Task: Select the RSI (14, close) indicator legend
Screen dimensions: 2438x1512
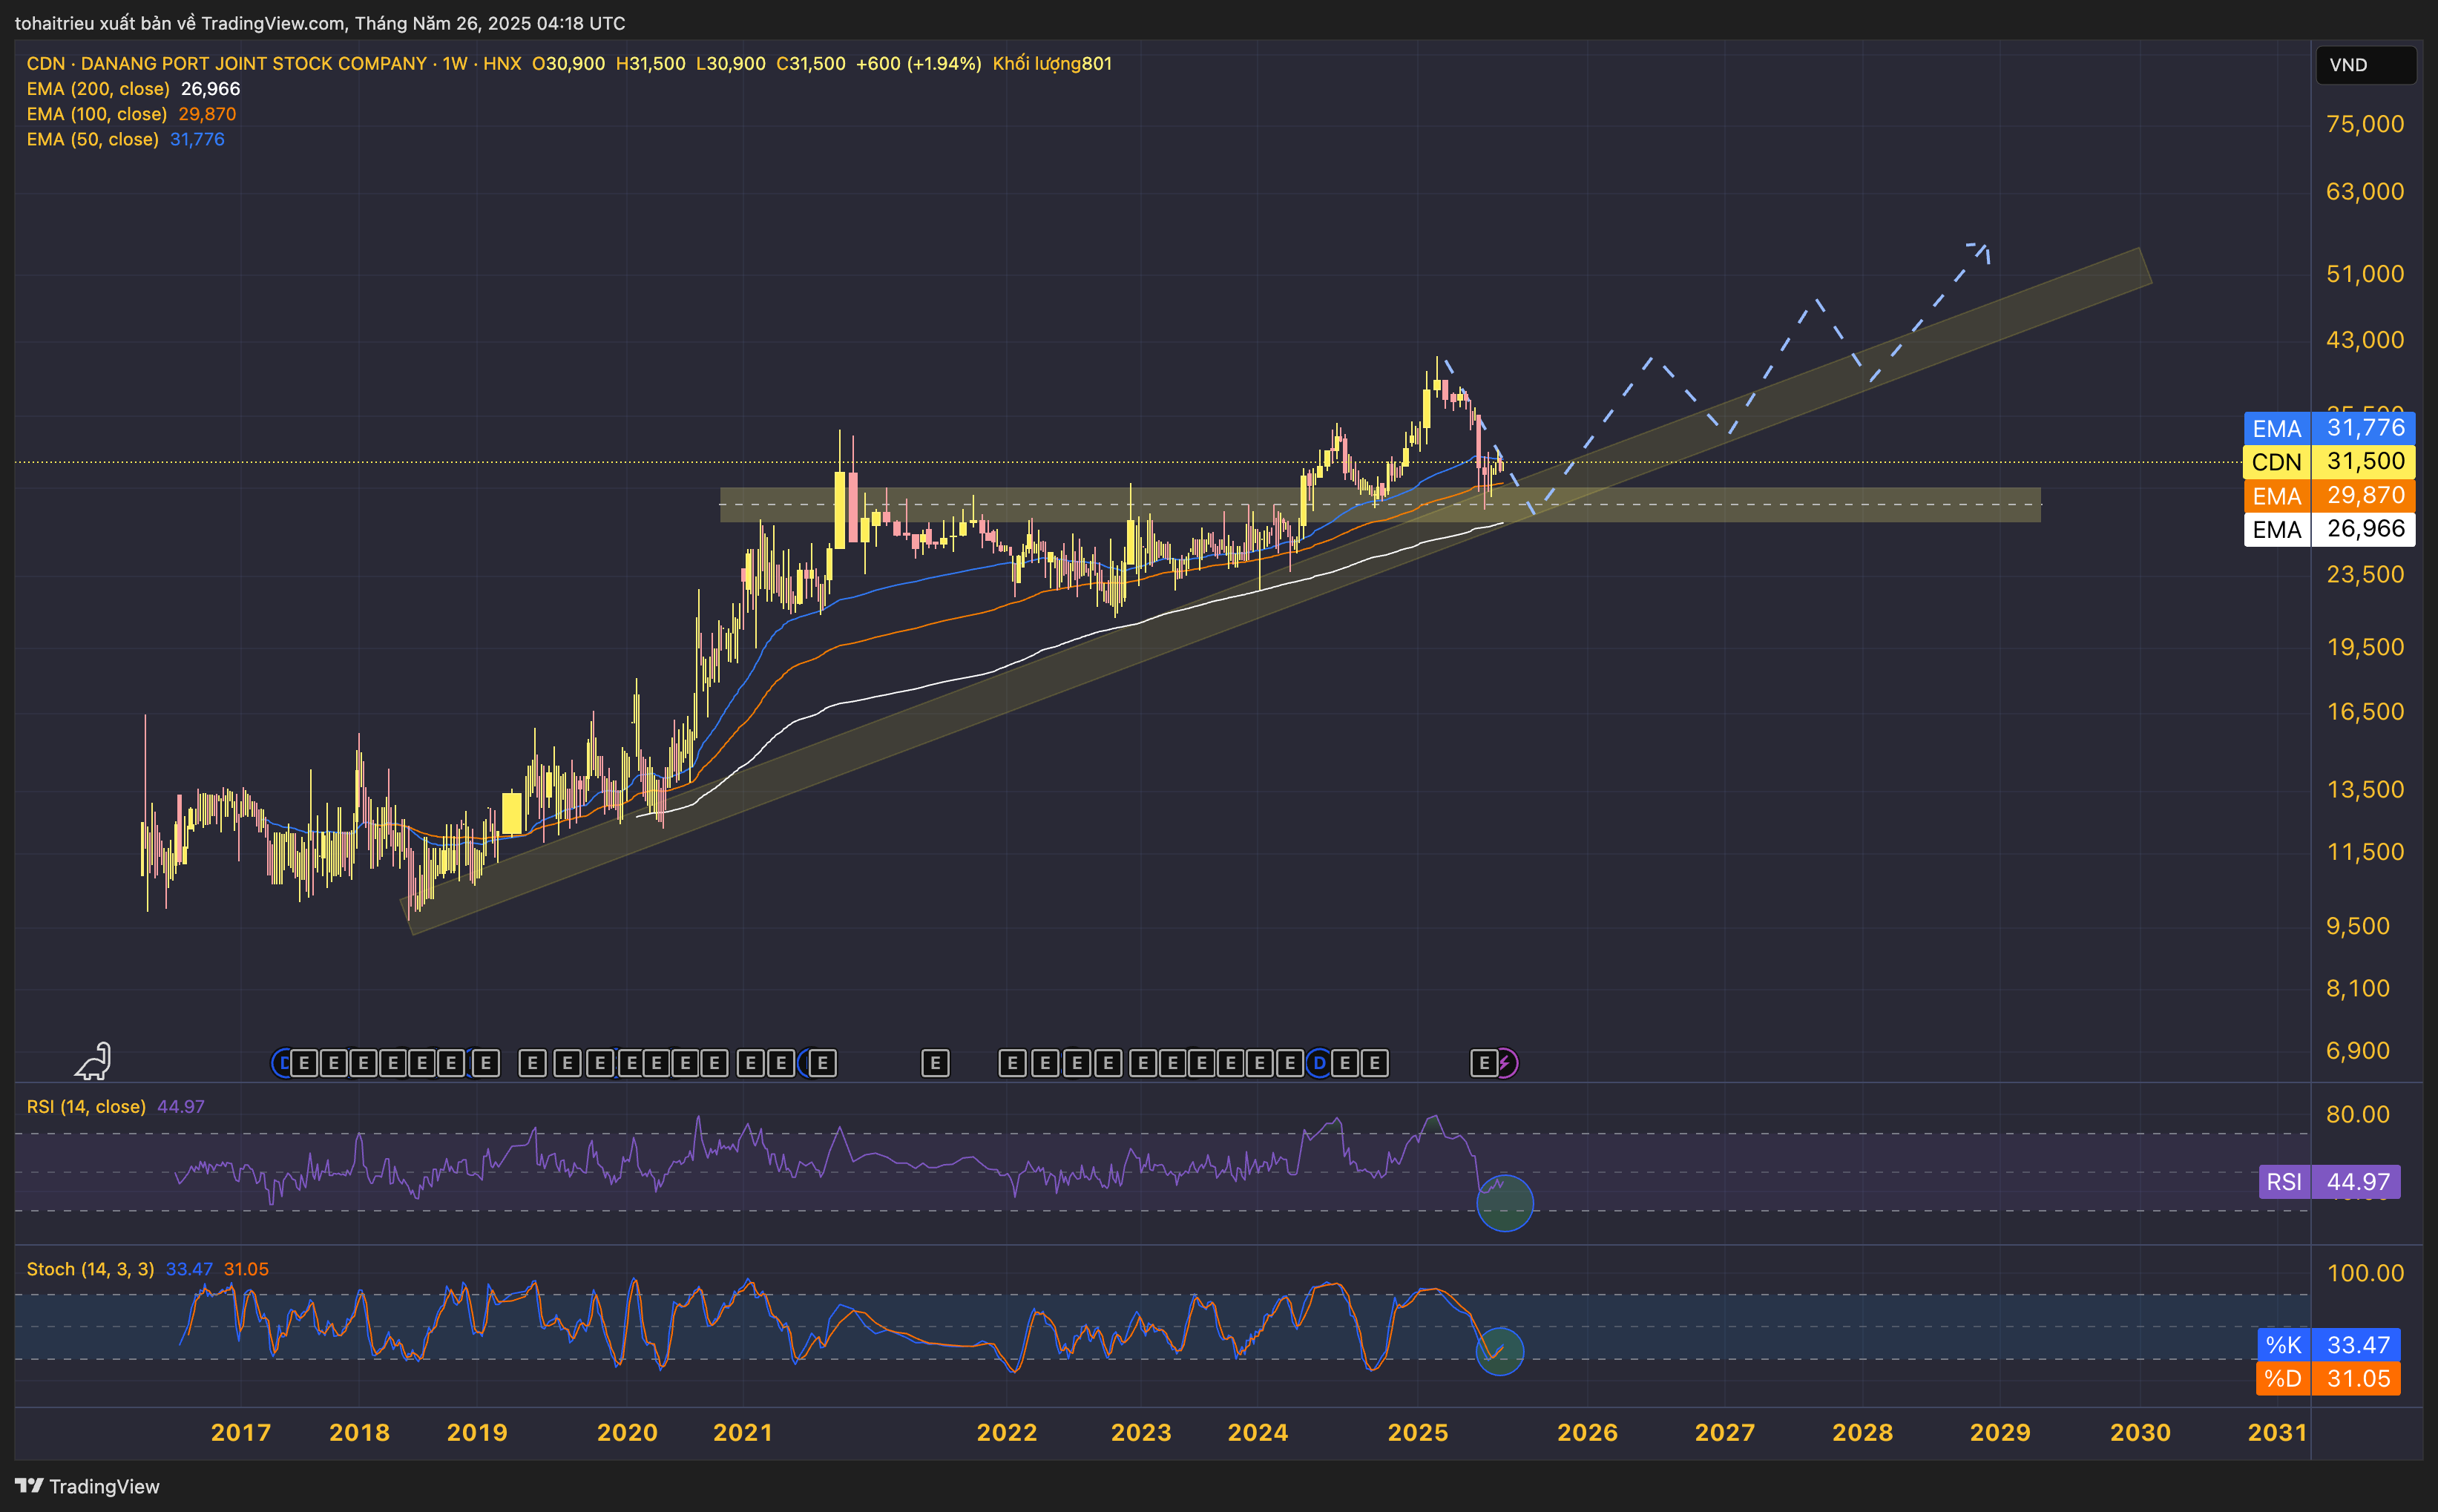Action: [115, 1107]
